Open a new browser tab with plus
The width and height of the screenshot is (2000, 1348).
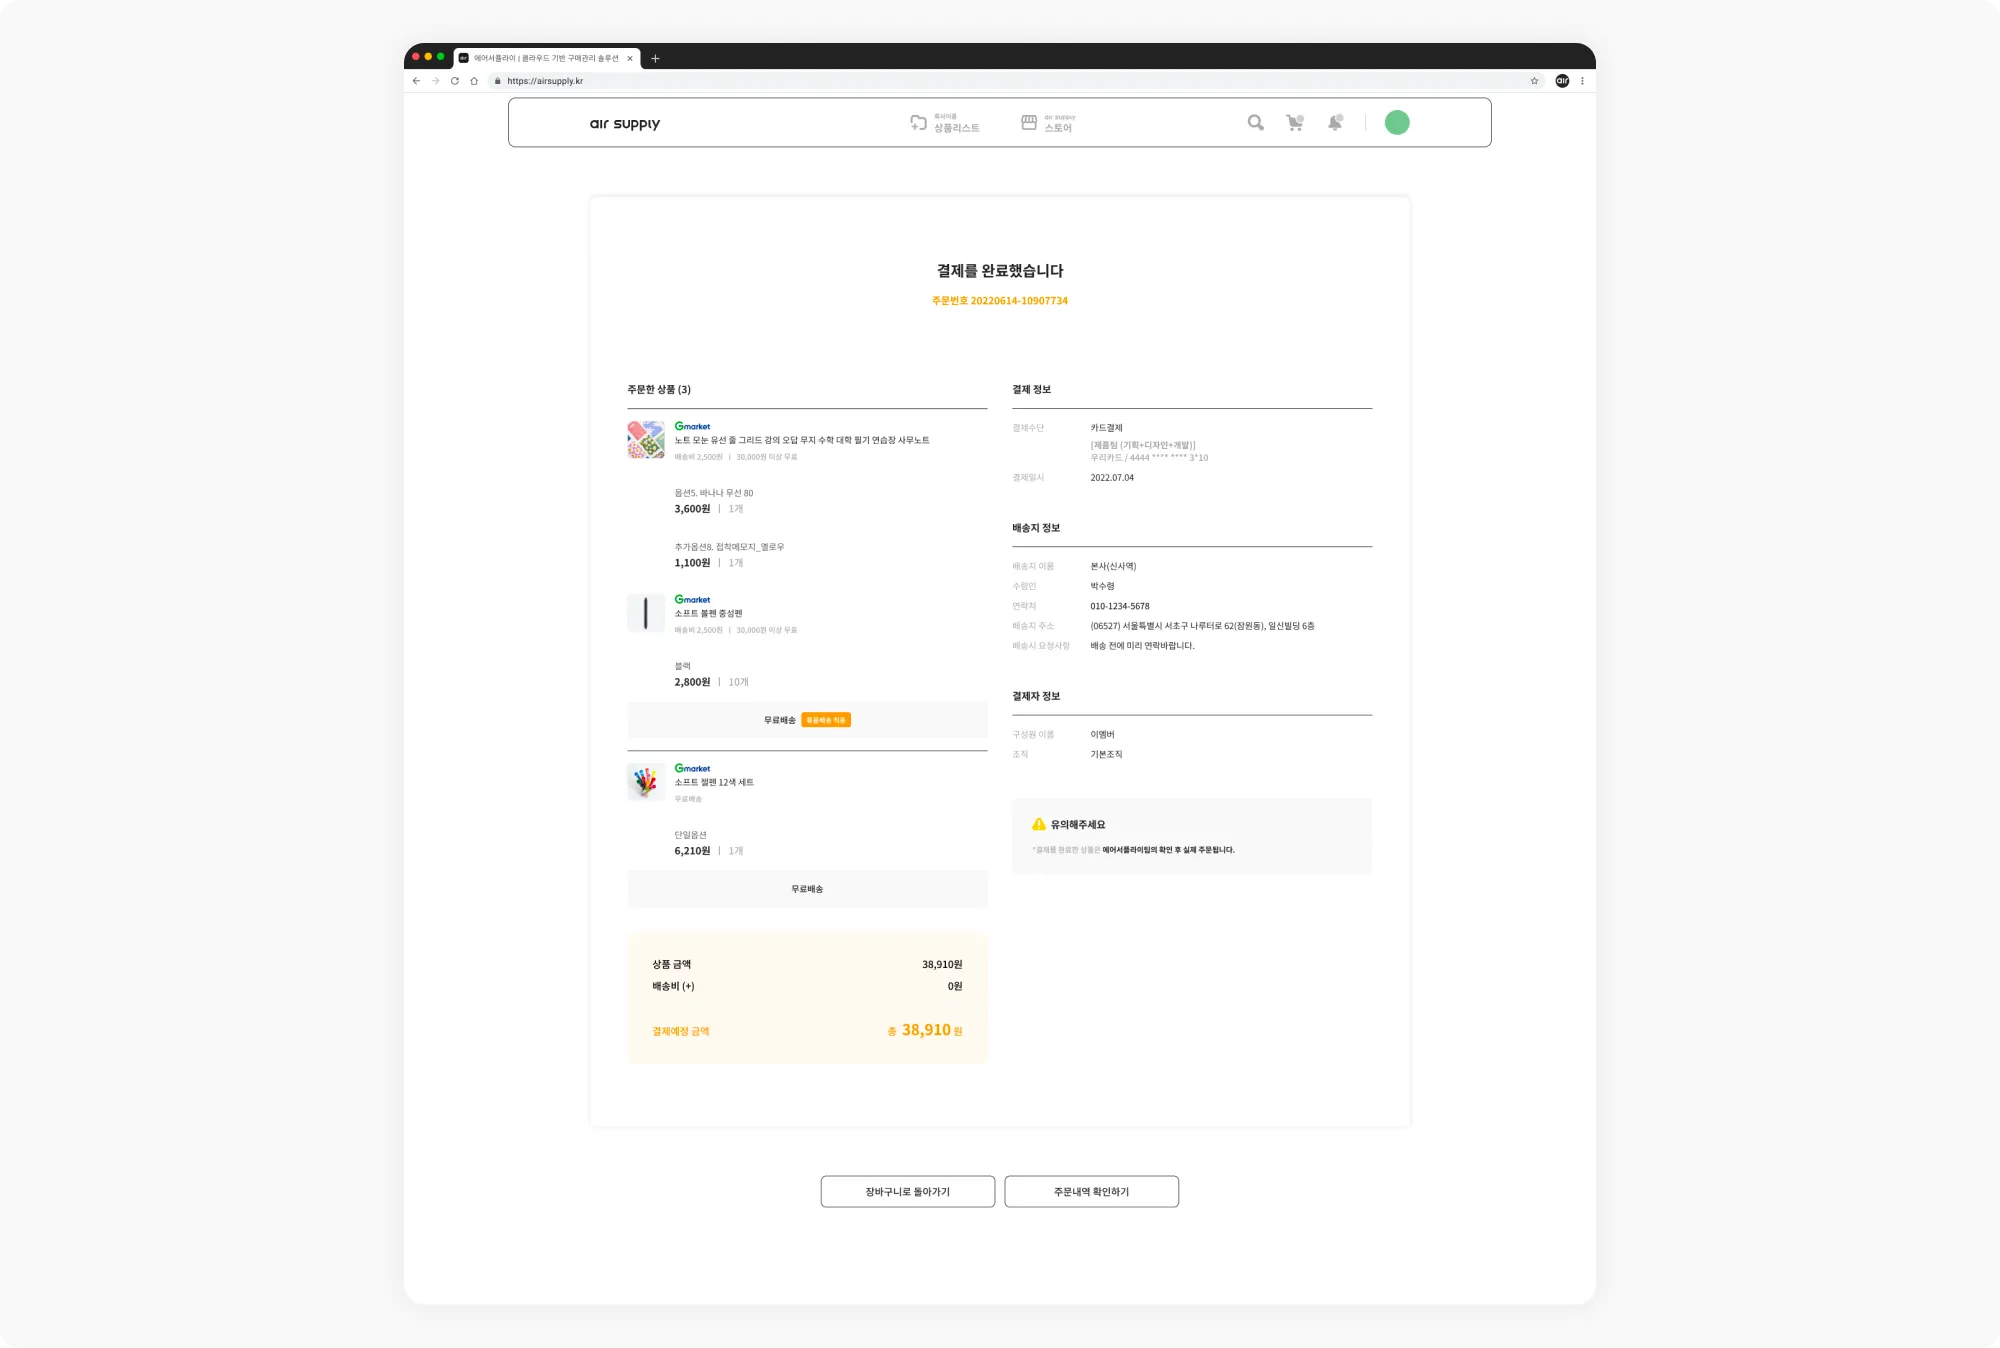[655, 58]
